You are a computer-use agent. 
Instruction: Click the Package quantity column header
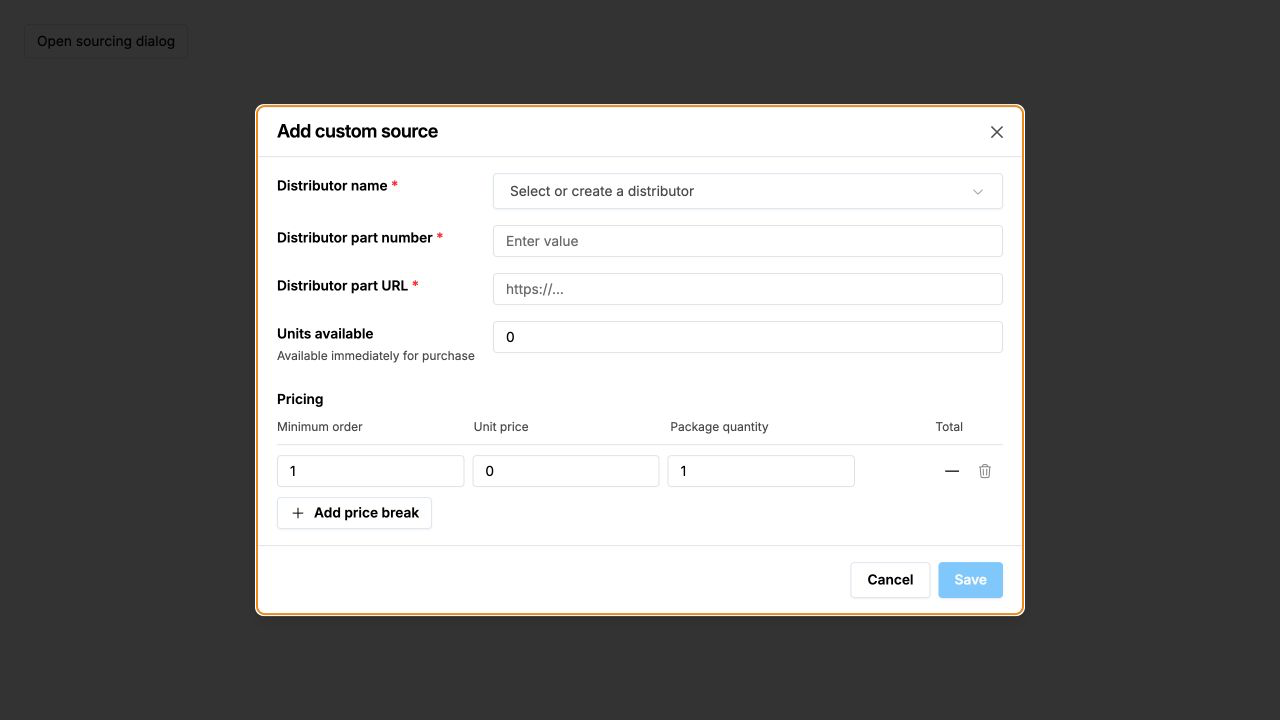pos(719,427)
